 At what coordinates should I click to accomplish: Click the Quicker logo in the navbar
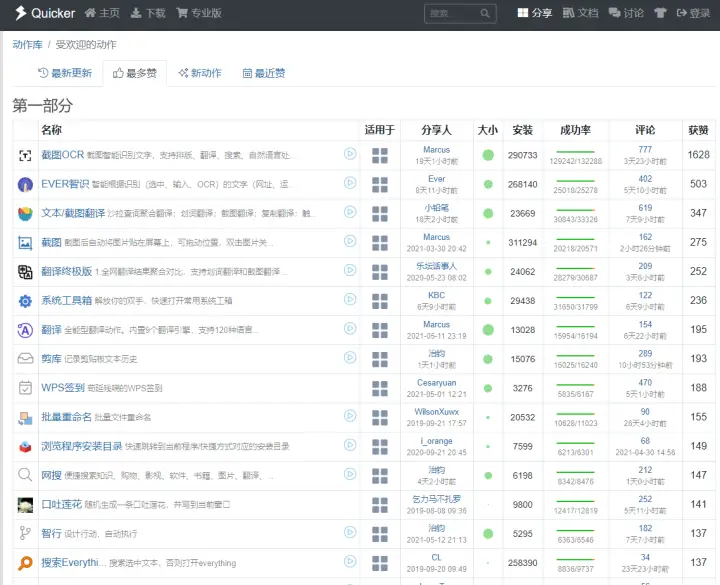click(44, 13)
